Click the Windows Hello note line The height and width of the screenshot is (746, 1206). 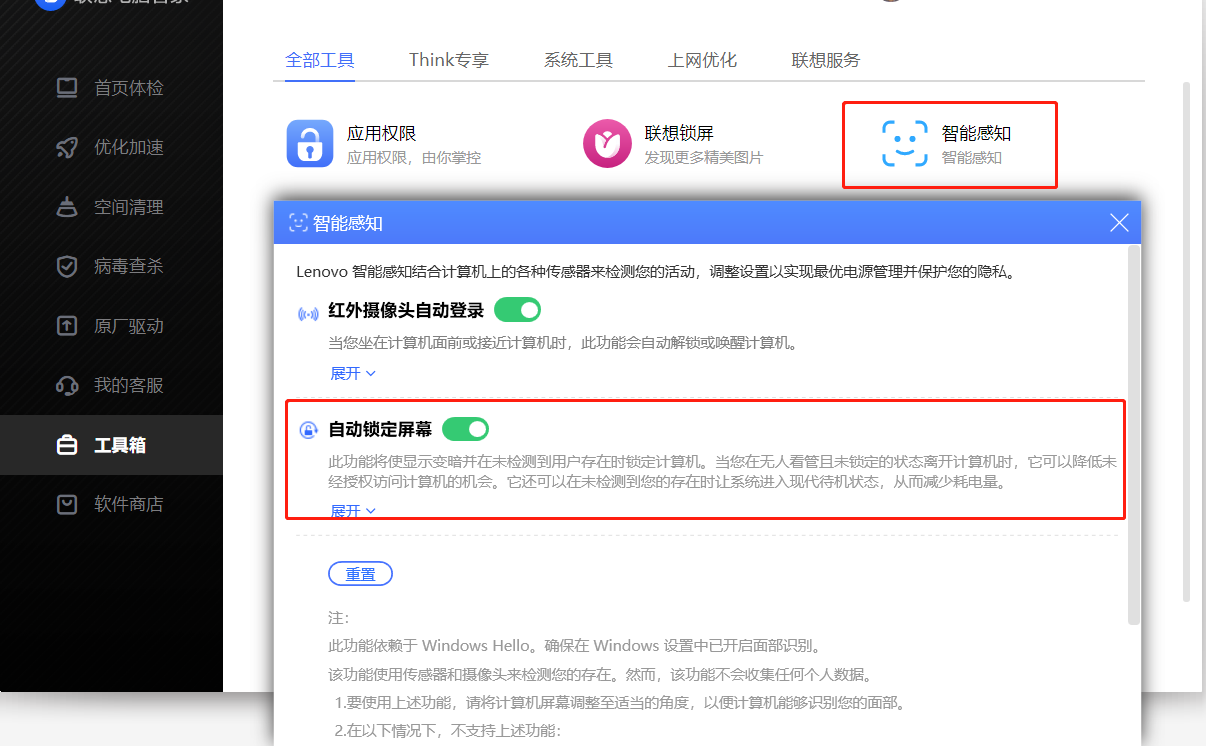574,645
